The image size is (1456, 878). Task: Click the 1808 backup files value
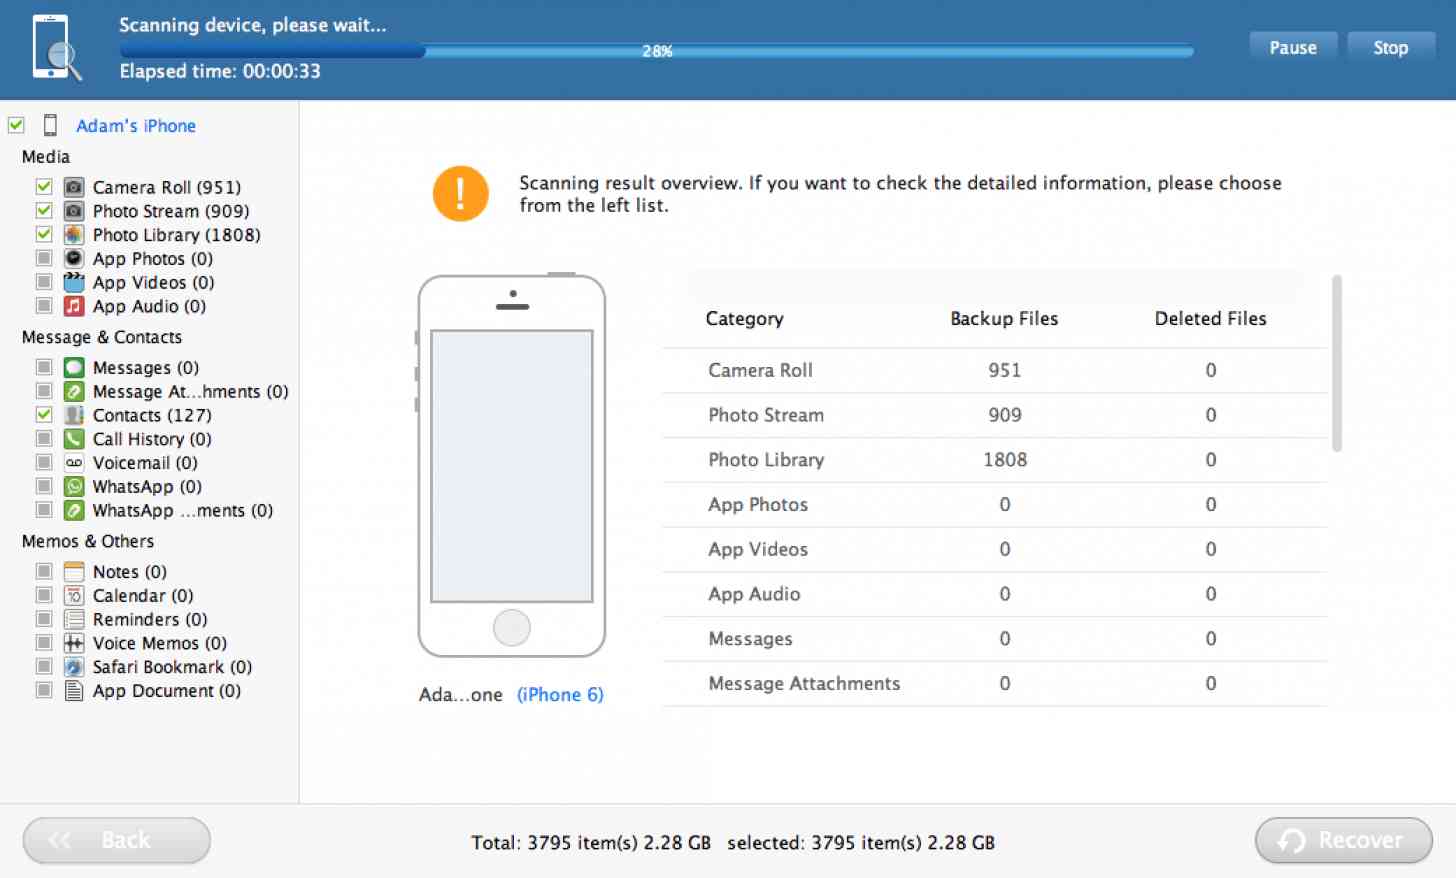click(x=1005, y=460)
